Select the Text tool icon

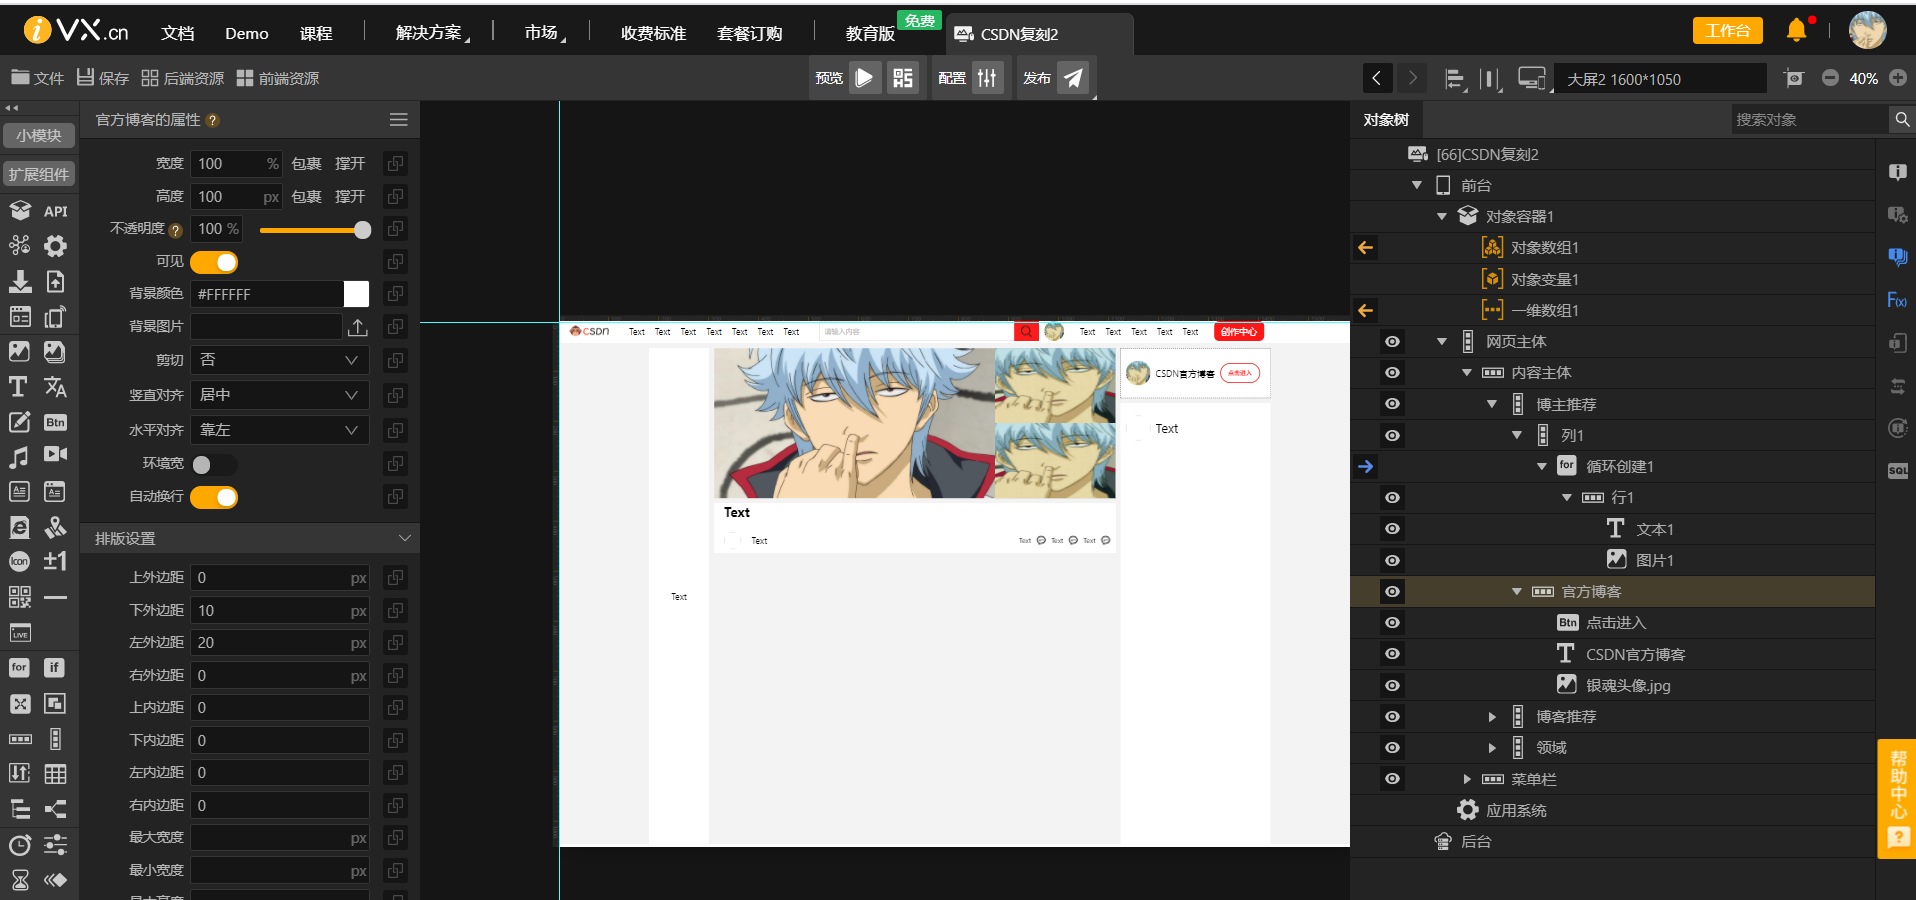click(x=18, y=387)
